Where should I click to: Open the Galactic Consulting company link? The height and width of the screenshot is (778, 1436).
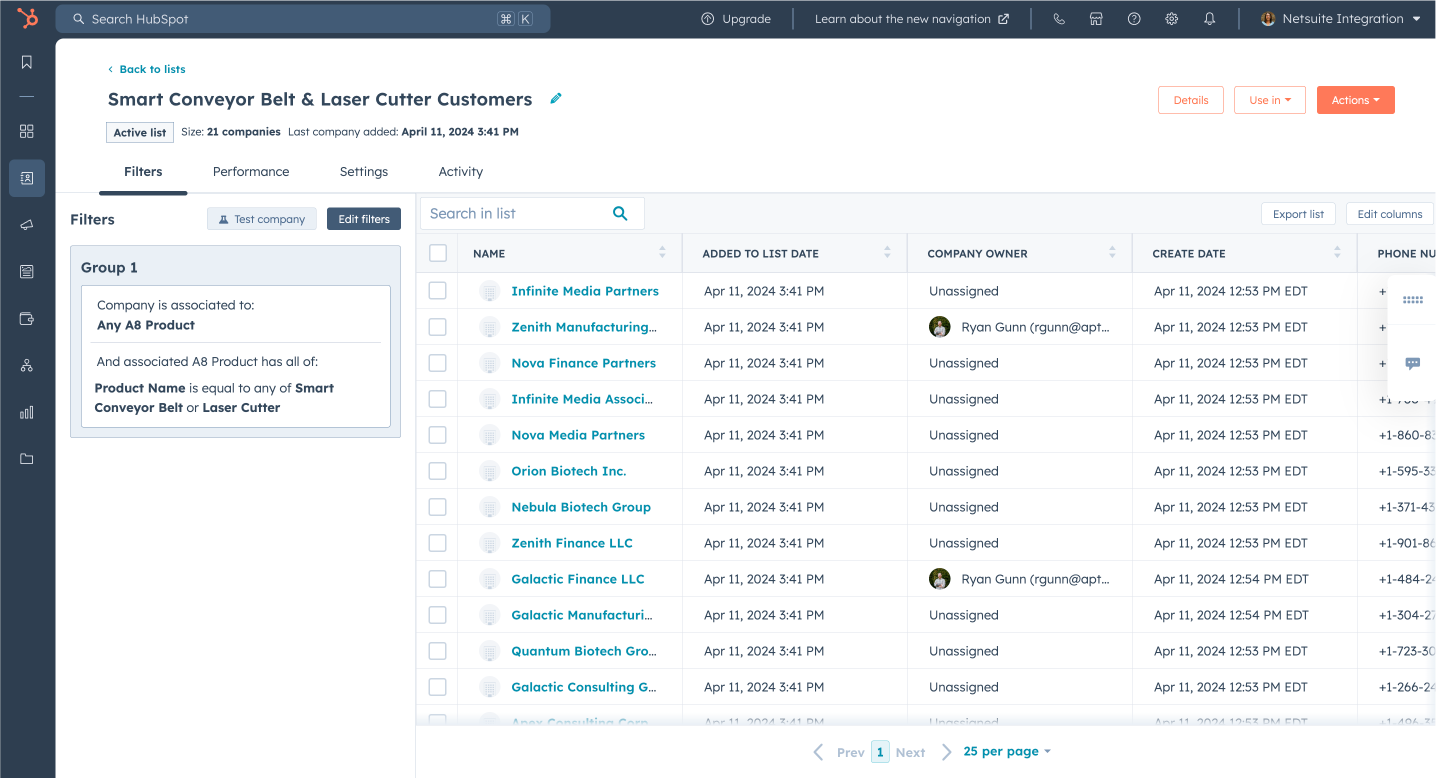click(x=584, y=687)
